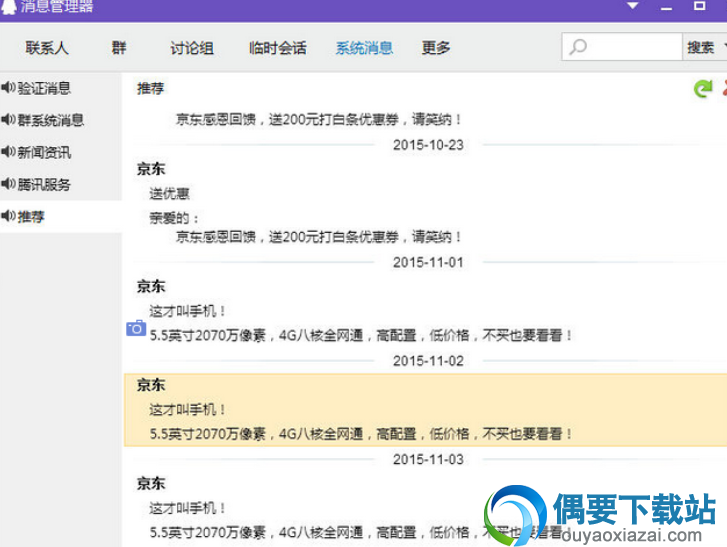Click the speaker icon beside 验证消息
The height and width of the screenshot is (547, 727).
(x=8, y=87)
